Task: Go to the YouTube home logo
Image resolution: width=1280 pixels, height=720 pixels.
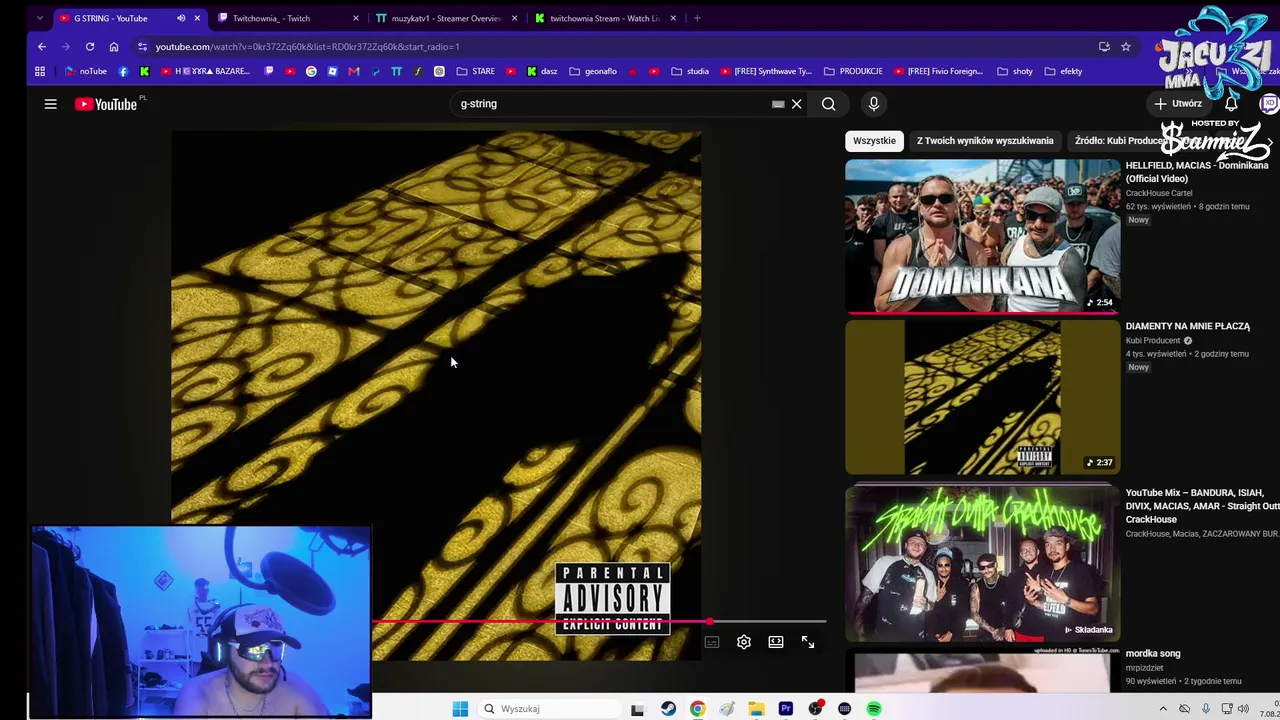Action: click(x=106, y=104)
